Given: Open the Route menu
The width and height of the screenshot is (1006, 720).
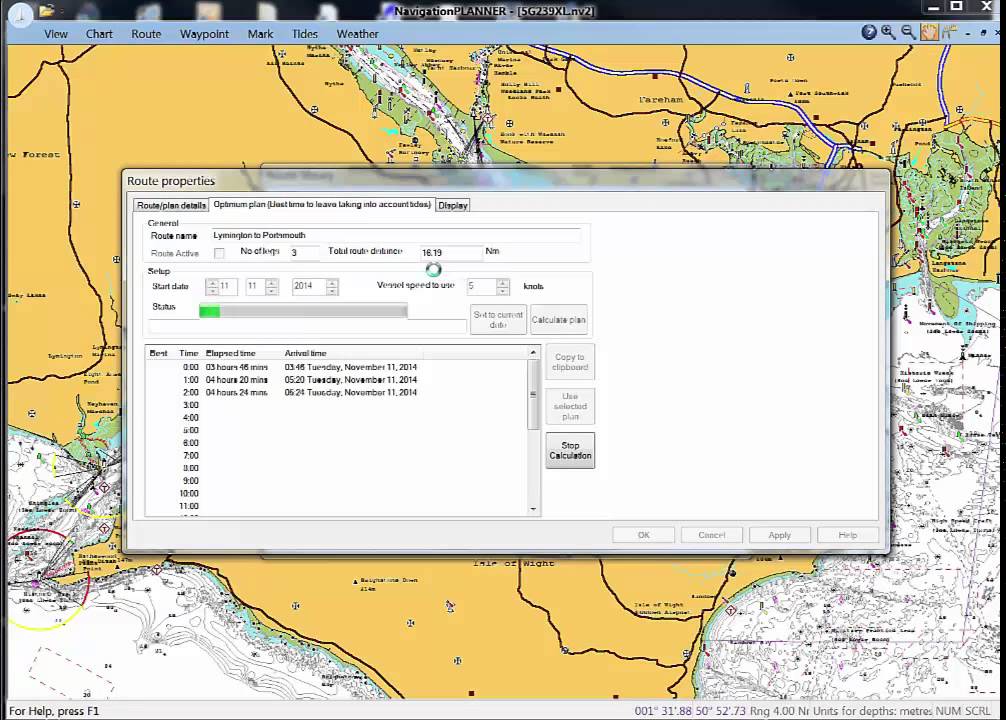Looking at the screenshot, I should tap(146, 34).
